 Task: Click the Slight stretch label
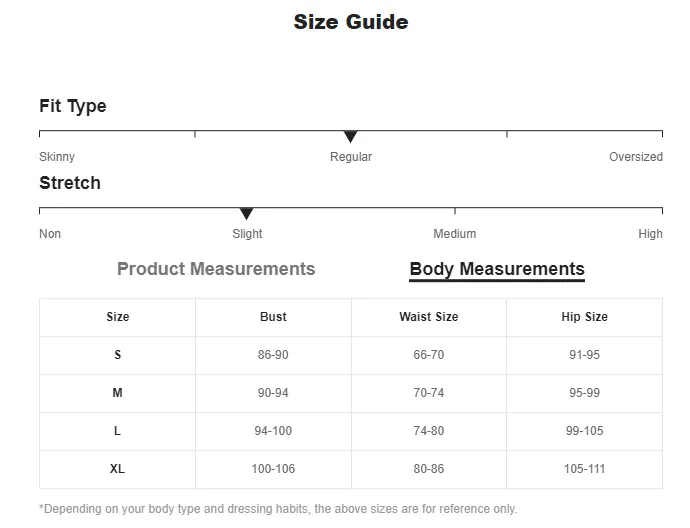point(247,234)
